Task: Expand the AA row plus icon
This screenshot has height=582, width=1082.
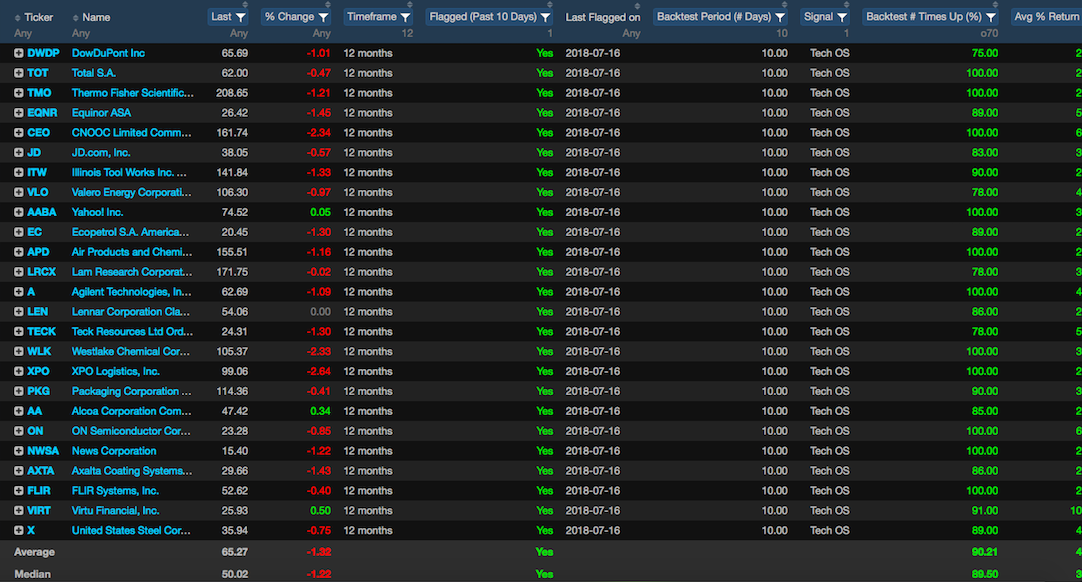Action: coord(19,411)
